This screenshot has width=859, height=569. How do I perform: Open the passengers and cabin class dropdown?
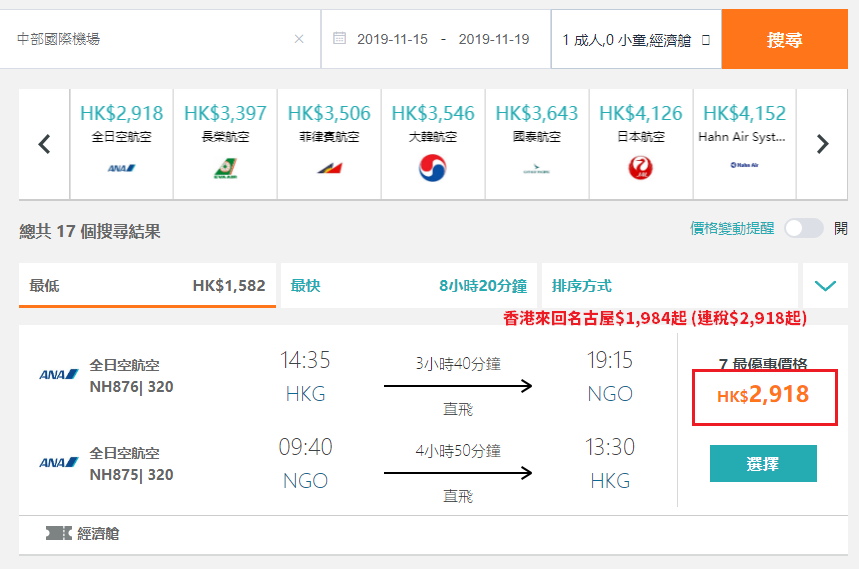click(636, 39)
